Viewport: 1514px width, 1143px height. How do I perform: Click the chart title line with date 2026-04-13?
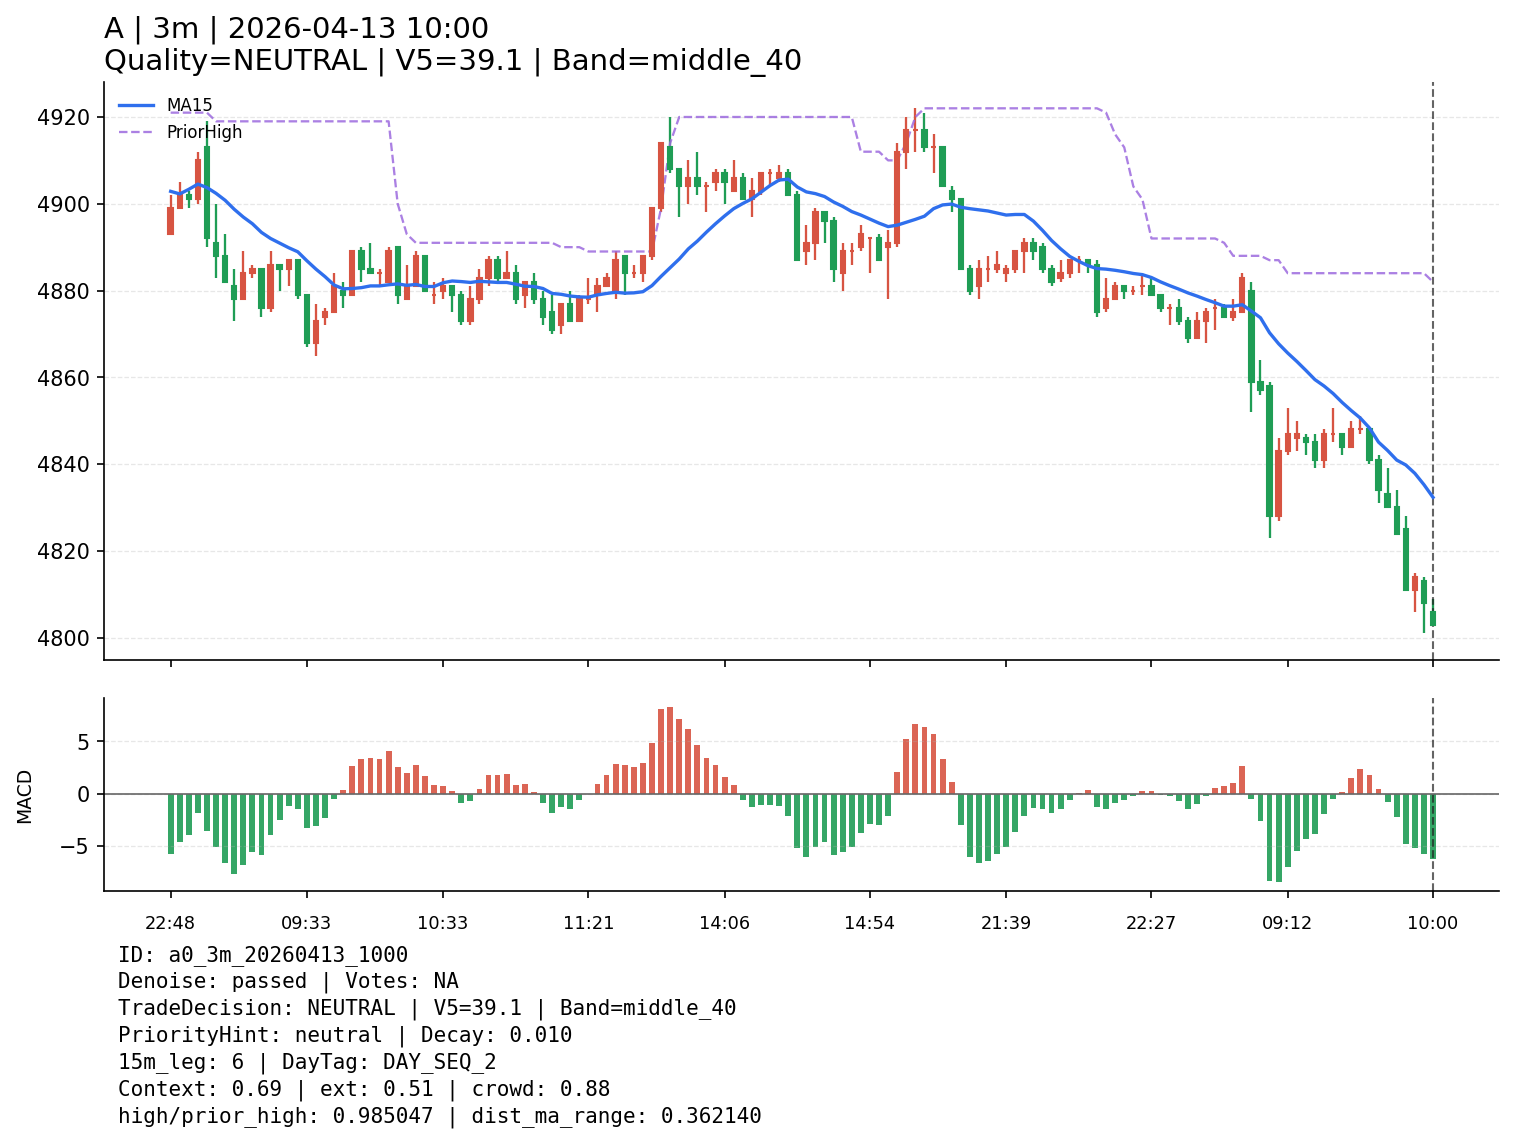[296, 29]
